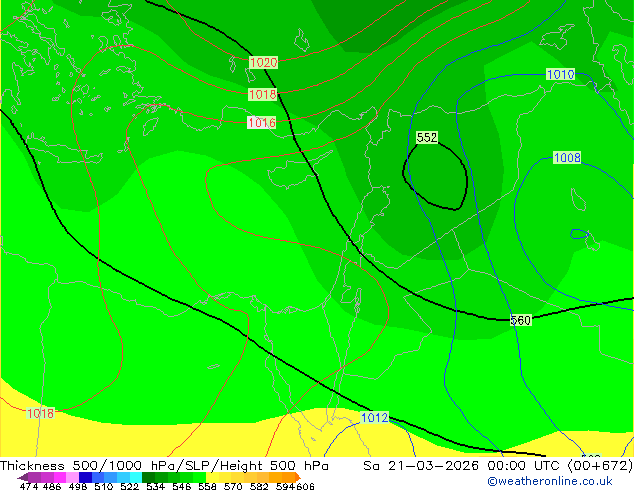Click the purple arrow at legend start
The height and width of the screenshot is (490, 634).
pyautogui.click(x=23, y=477)
